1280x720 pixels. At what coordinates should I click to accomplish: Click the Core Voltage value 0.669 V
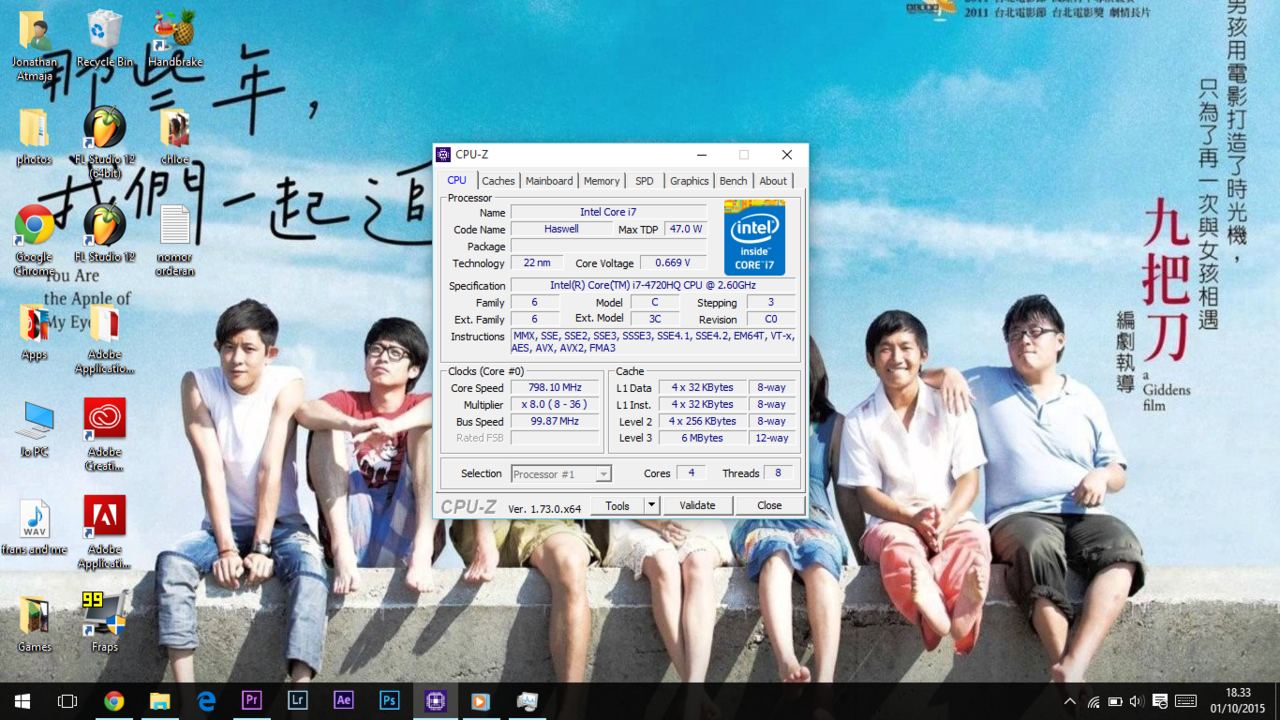(x=673, y=263)
